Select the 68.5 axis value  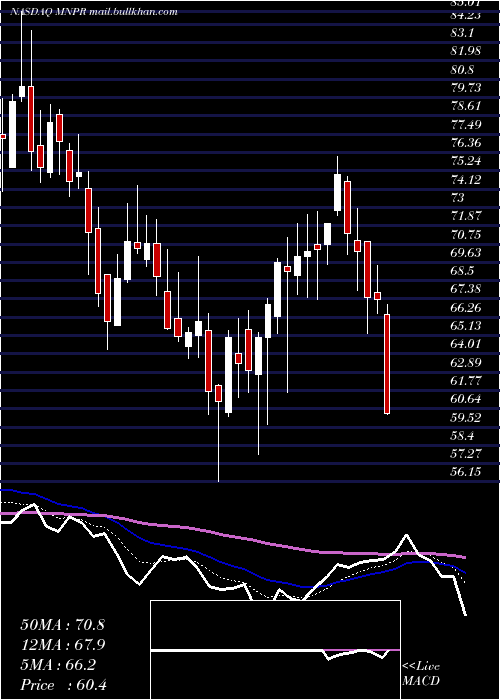coord(462,271)
